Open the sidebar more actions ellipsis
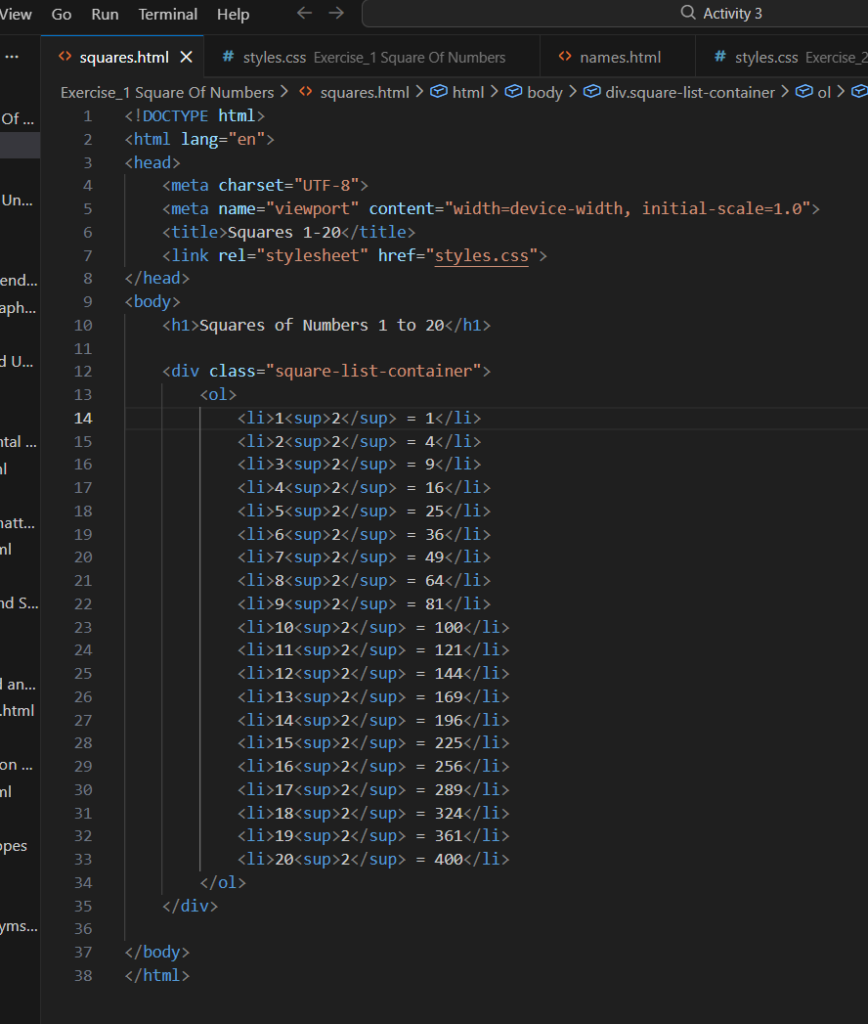Image resolution: width=868 pixels, height=1024 pixels. (x=12, y=57)
